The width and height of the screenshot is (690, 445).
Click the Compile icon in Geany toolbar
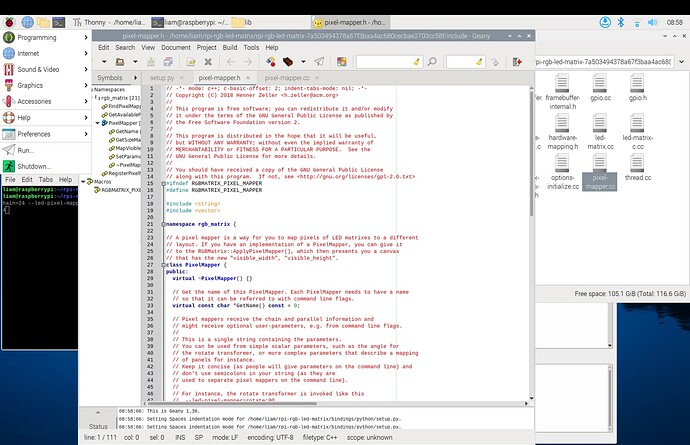coord(271,62)
